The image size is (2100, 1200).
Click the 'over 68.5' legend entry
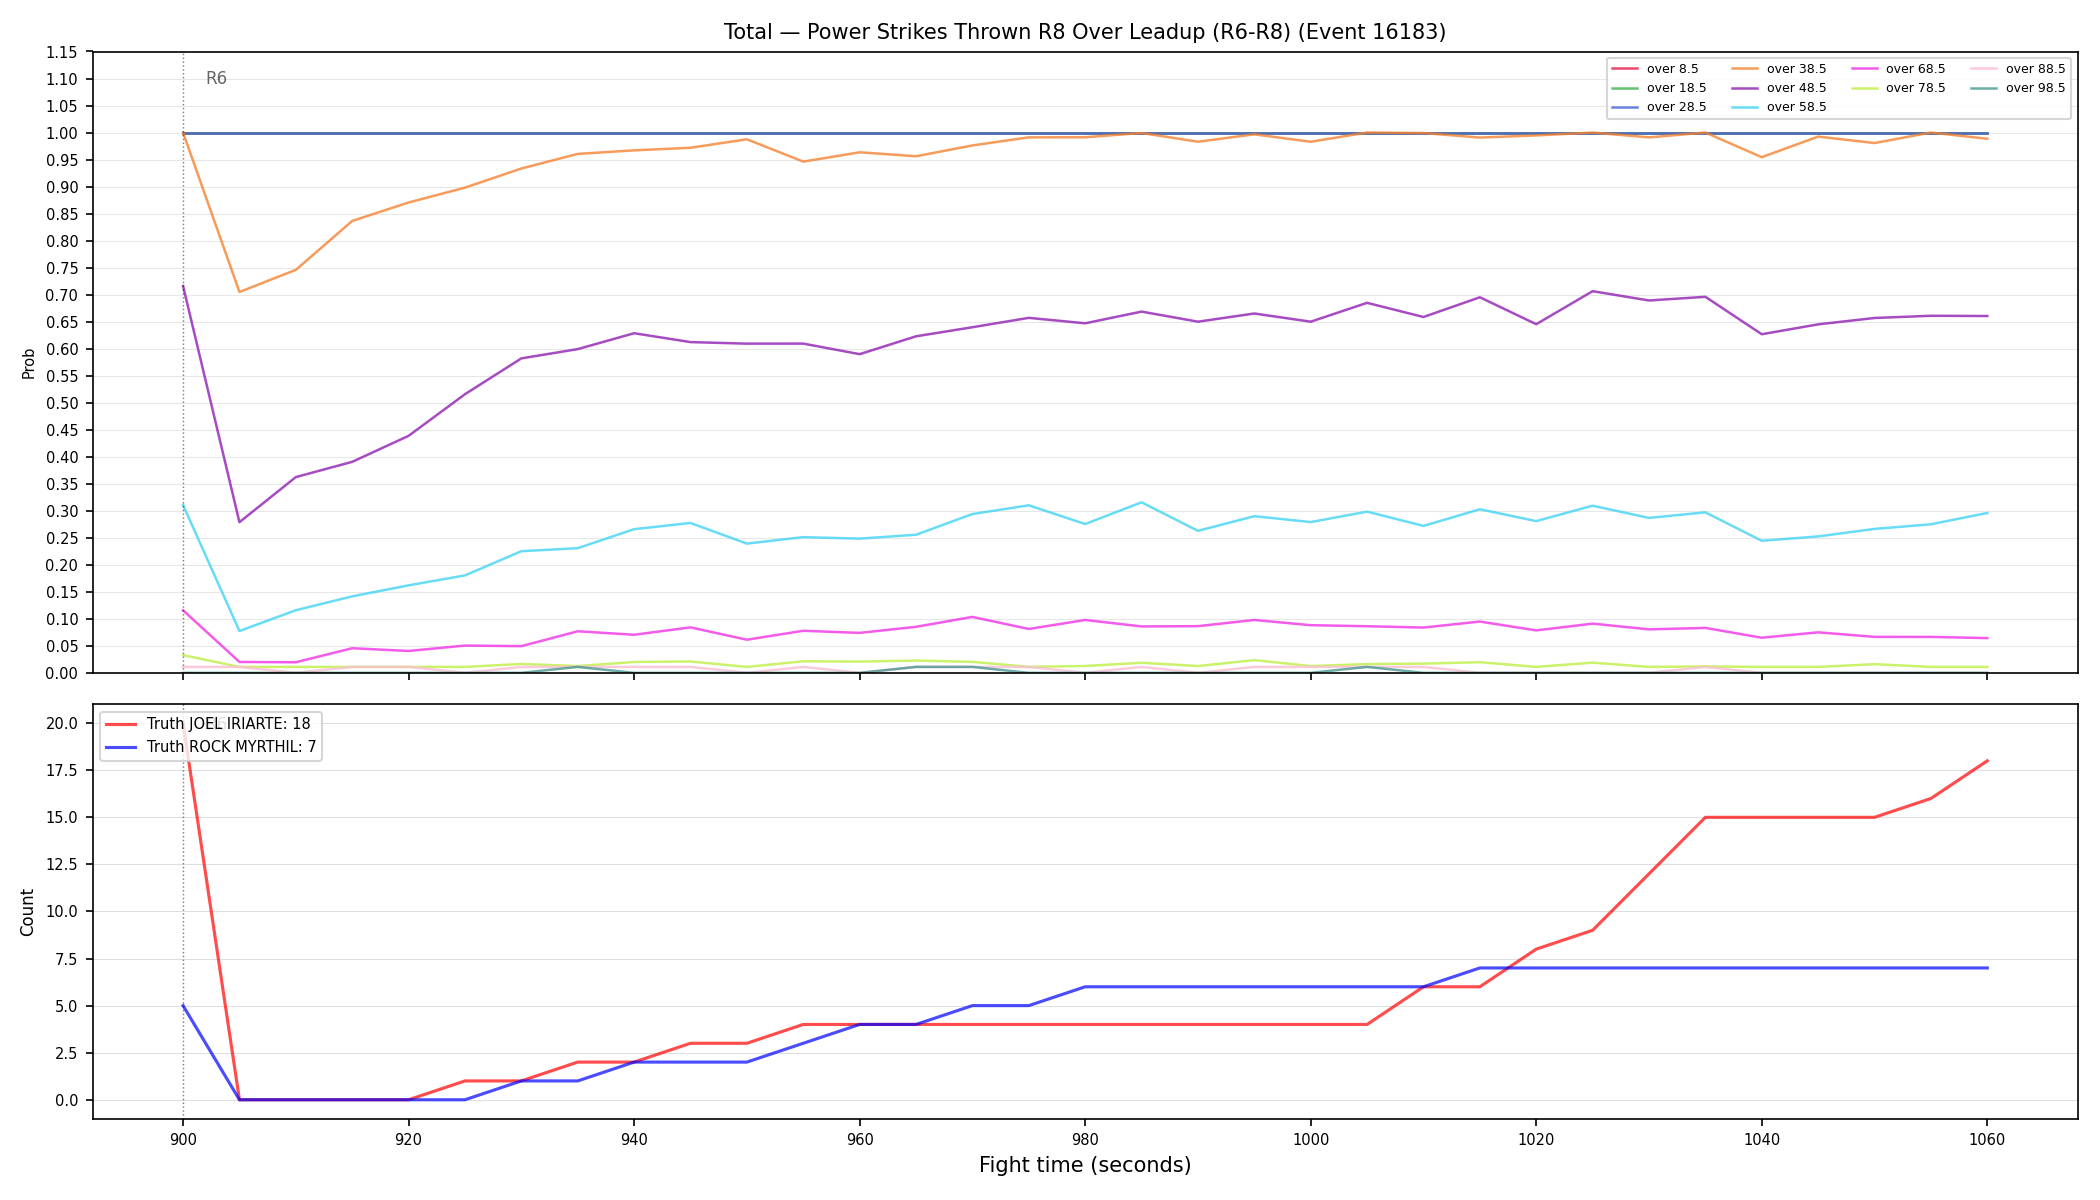pyautogui.click(x=1898, y=69)
